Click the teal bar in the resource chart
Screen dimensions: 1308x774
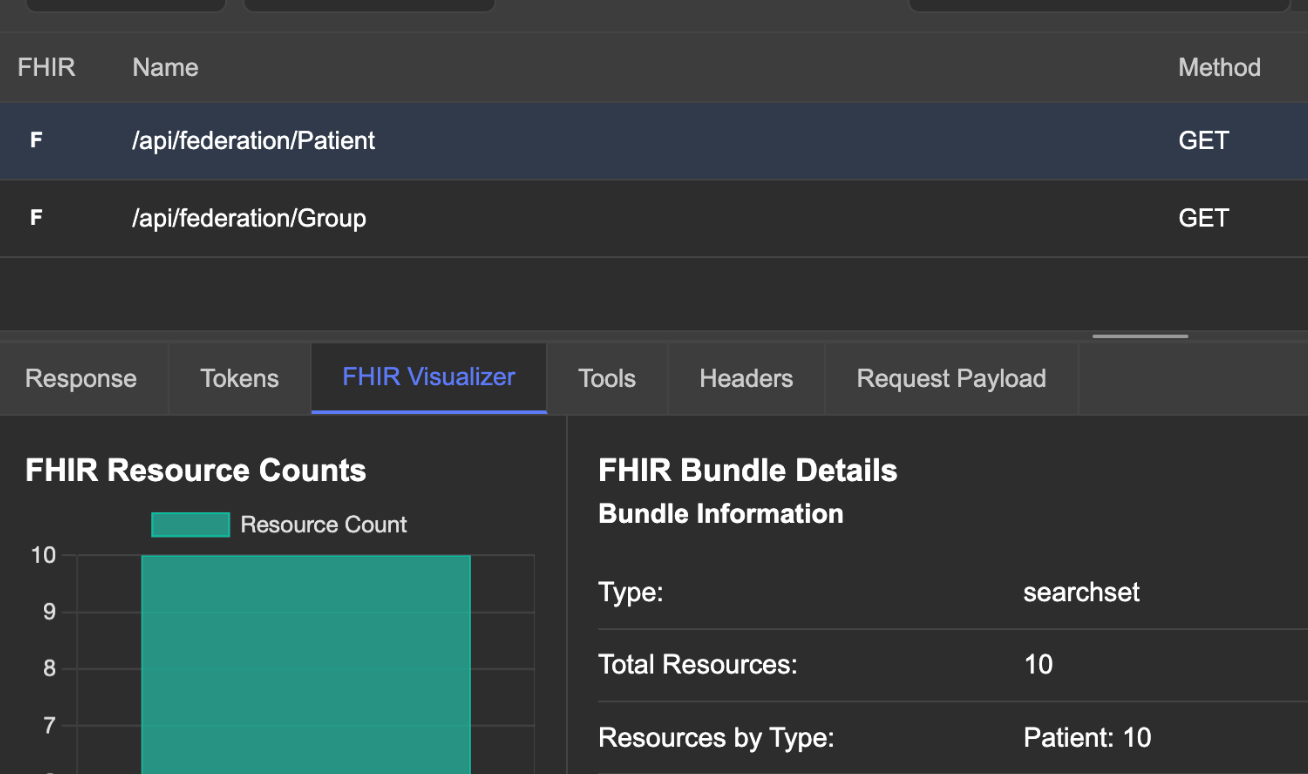coord(305,660)
